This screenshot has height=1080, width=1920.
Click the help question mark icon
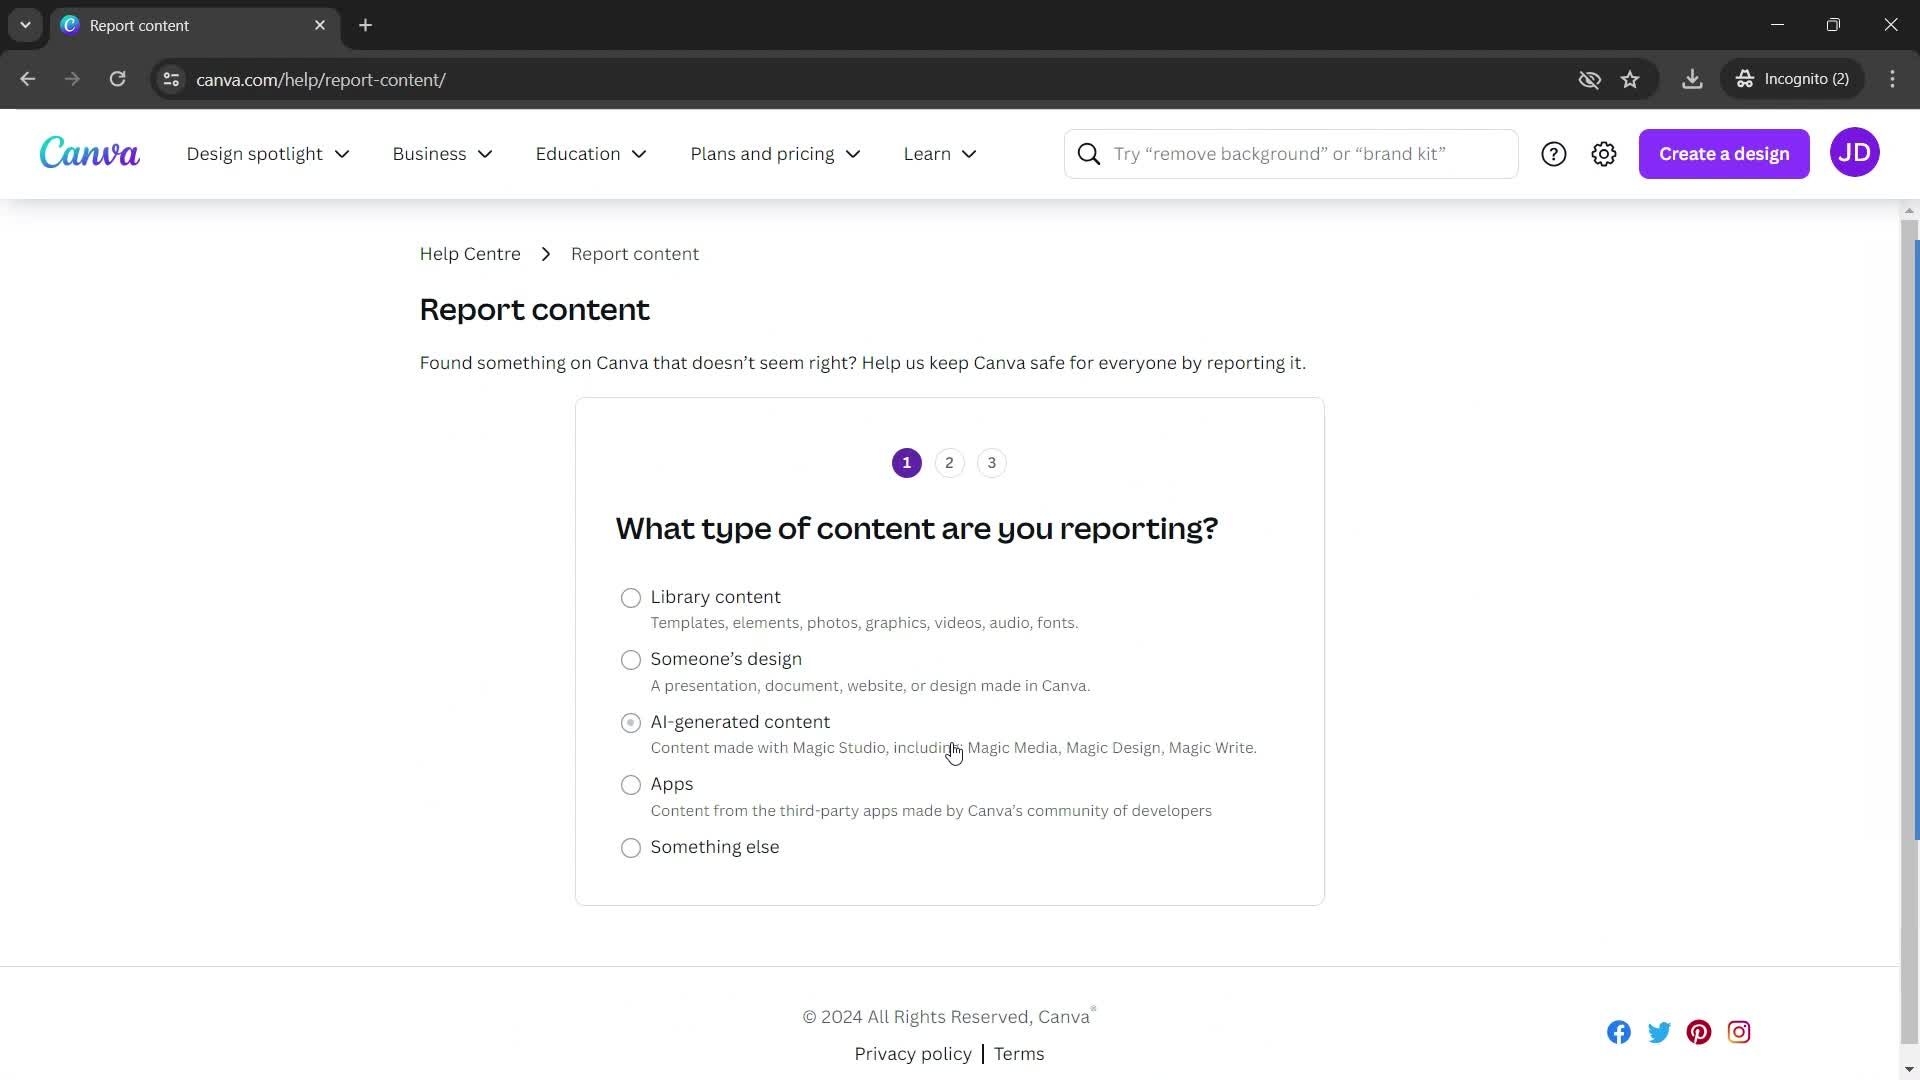[x=1553, y=153]
